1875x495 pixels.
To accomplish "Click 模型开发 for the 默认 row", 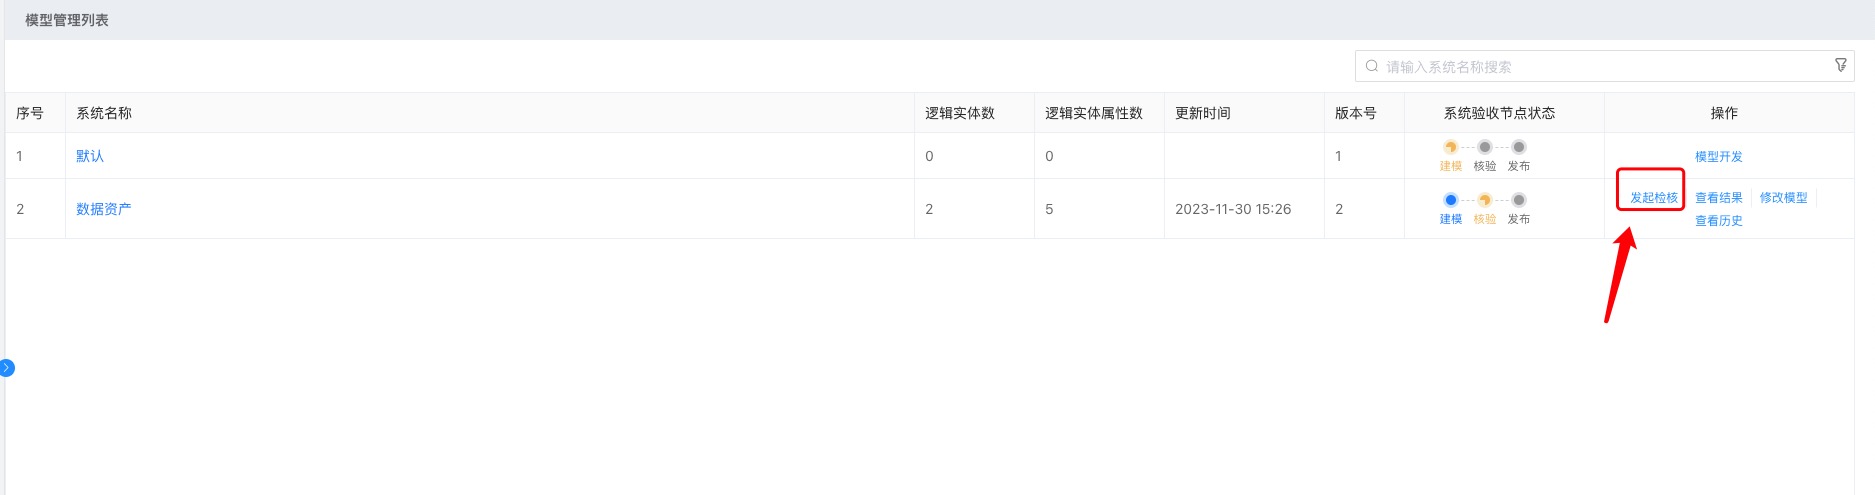I will [1719, 157].
